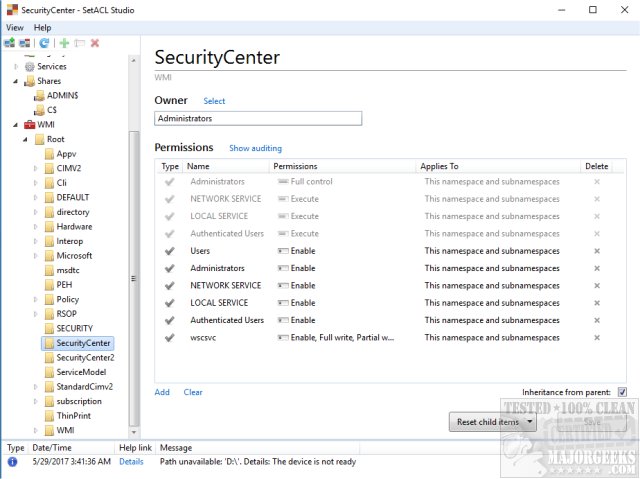Viewport: 640px width, 479px height.
Task: Click the info icon in message log
Action: pyautogui.click(x=12, y=462)
